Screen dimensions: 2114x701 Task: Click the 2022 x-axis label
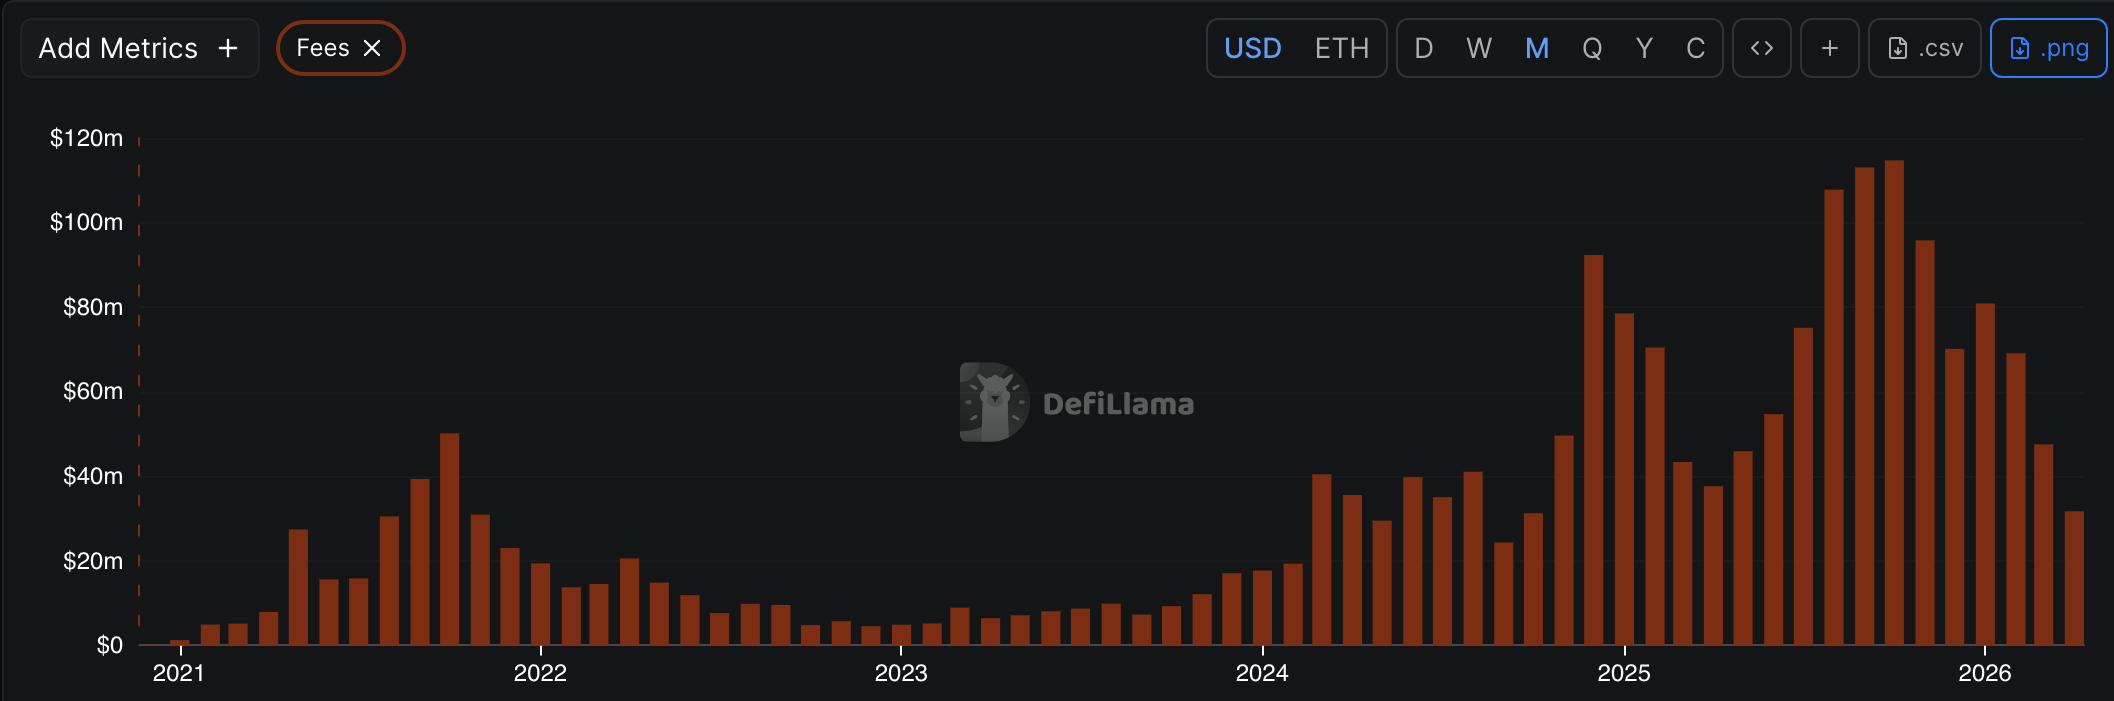(540, 673)
